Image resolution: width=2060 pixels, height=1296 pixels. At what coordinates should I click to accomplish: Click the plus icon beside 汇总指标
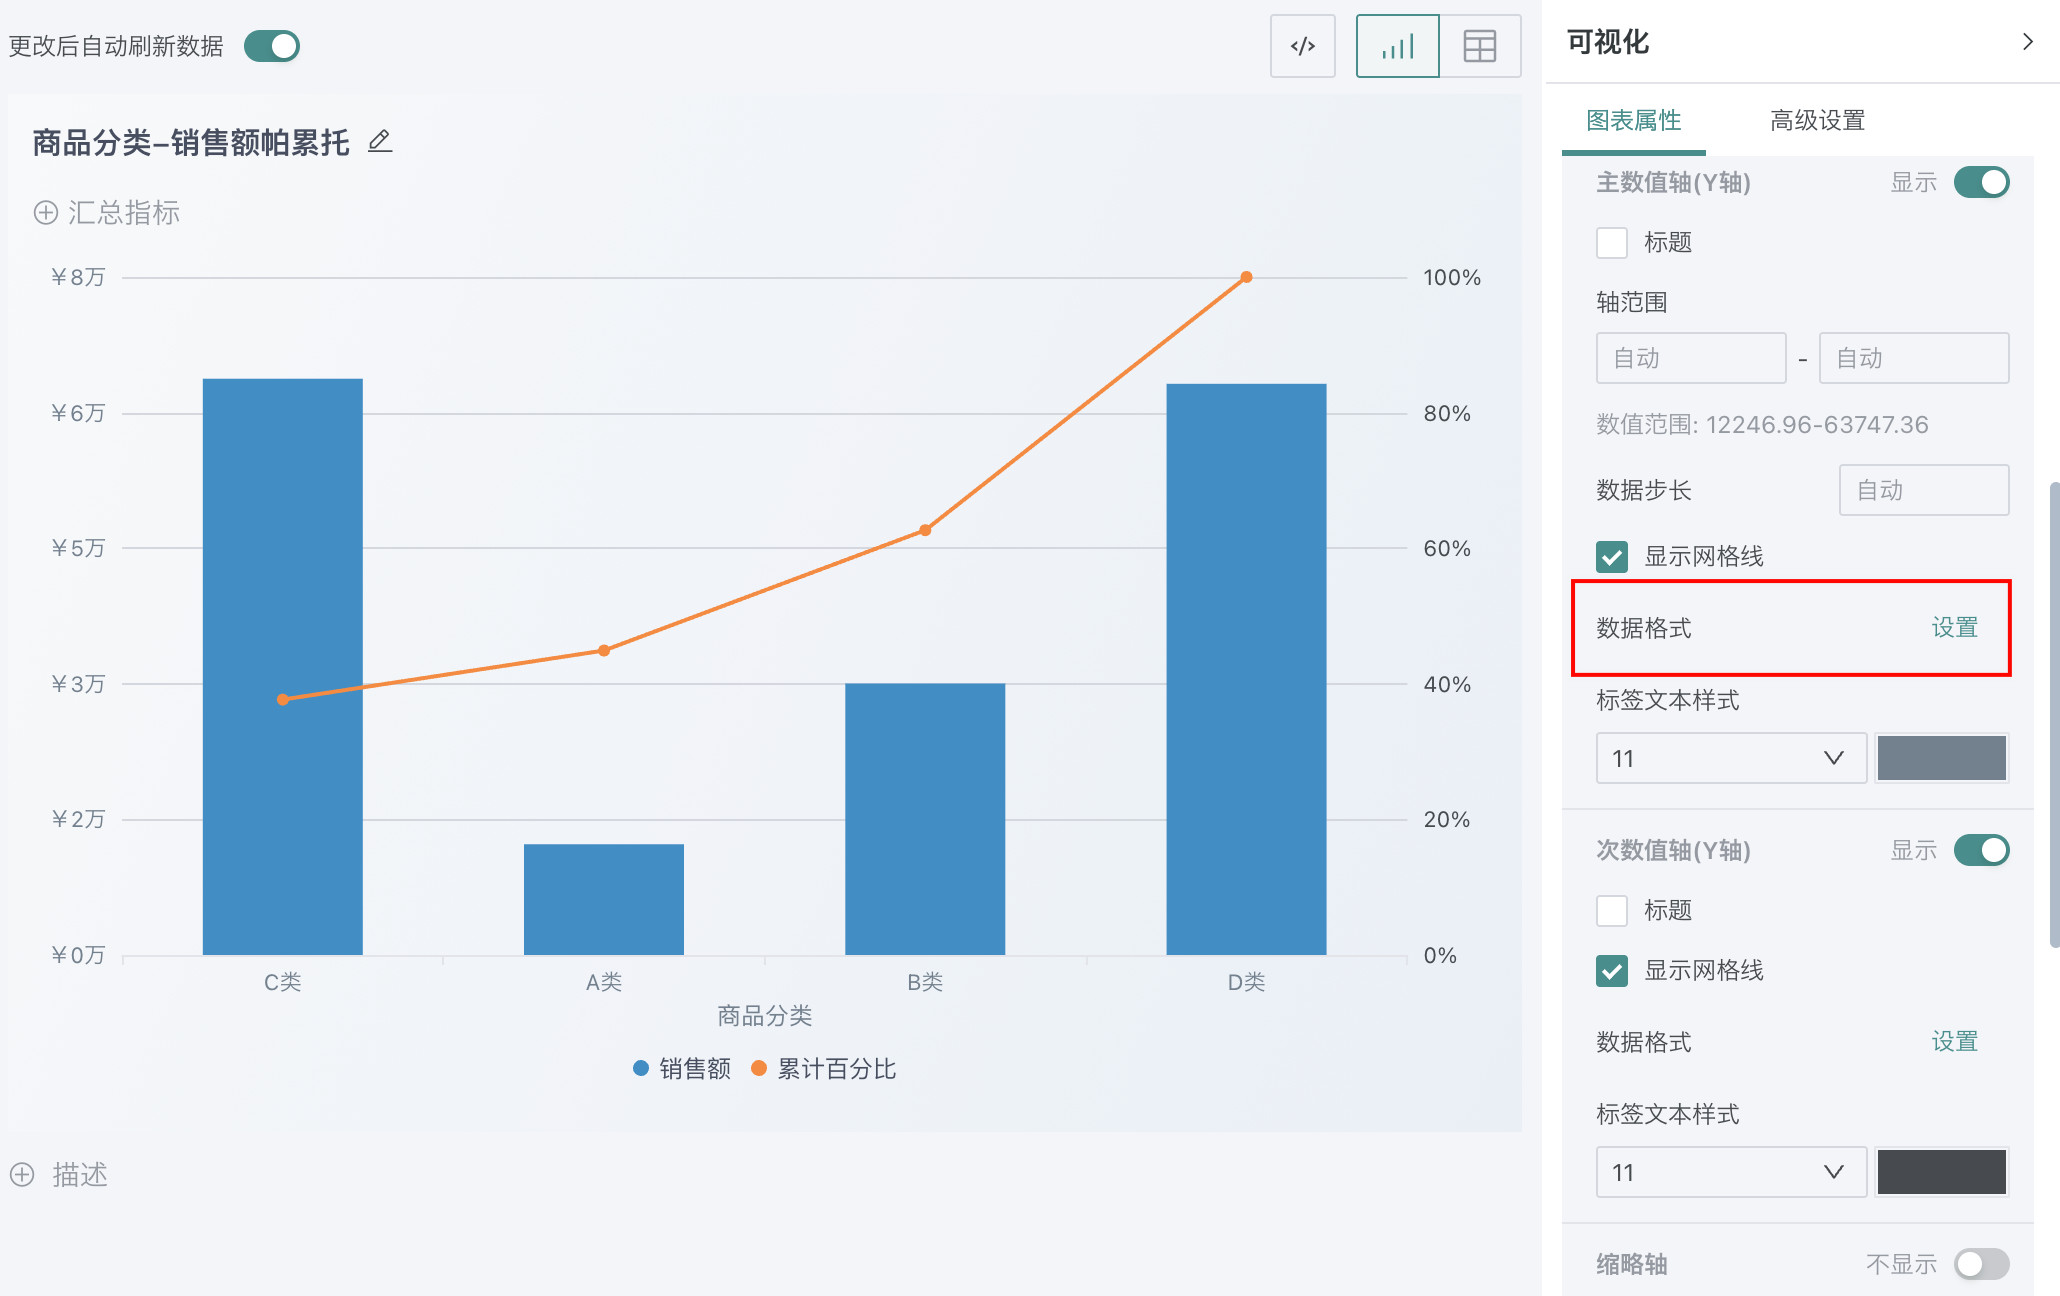(x=46, y=212)
